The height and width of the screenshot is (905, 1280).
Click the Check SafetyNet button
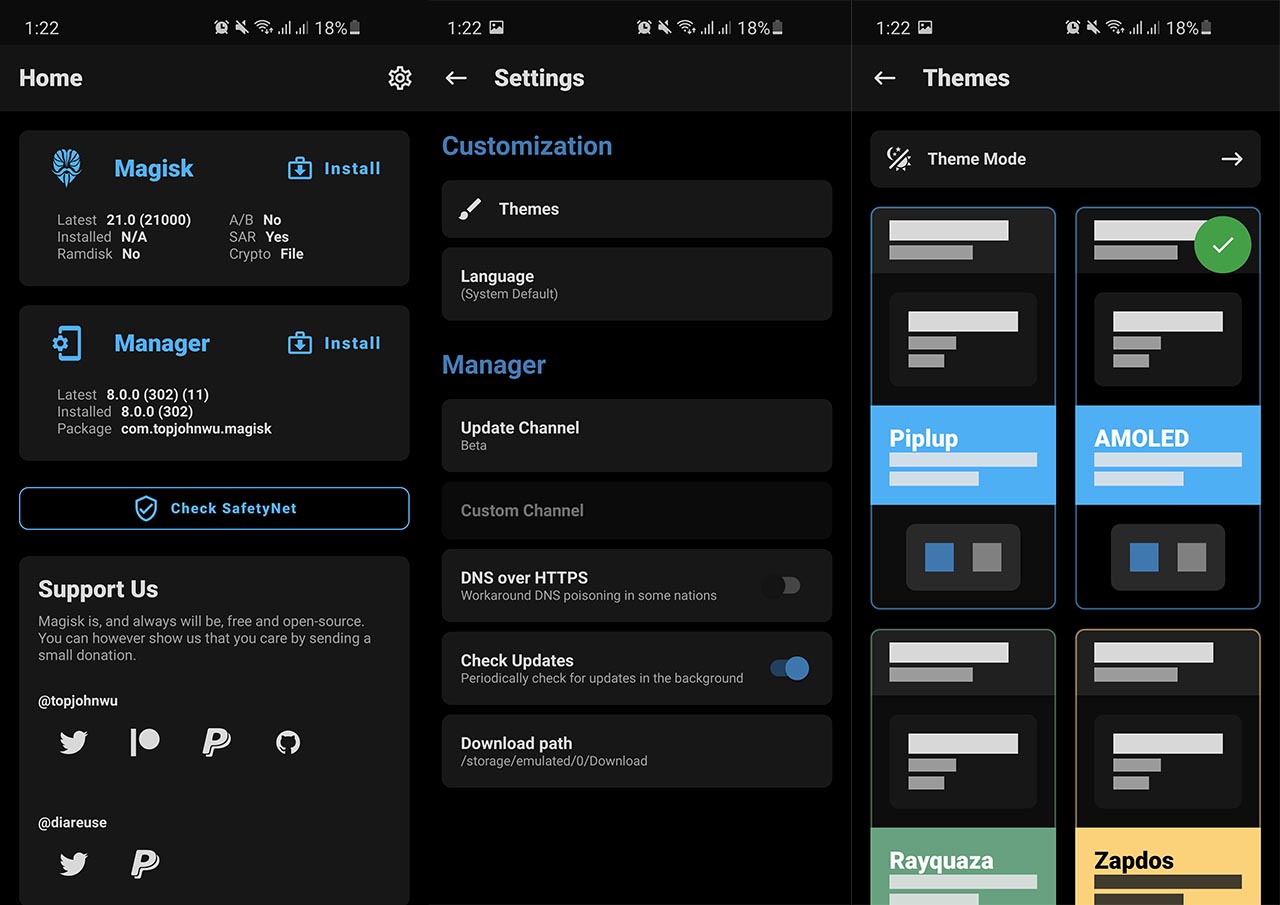pyautogui.click(x=214, y=508)
